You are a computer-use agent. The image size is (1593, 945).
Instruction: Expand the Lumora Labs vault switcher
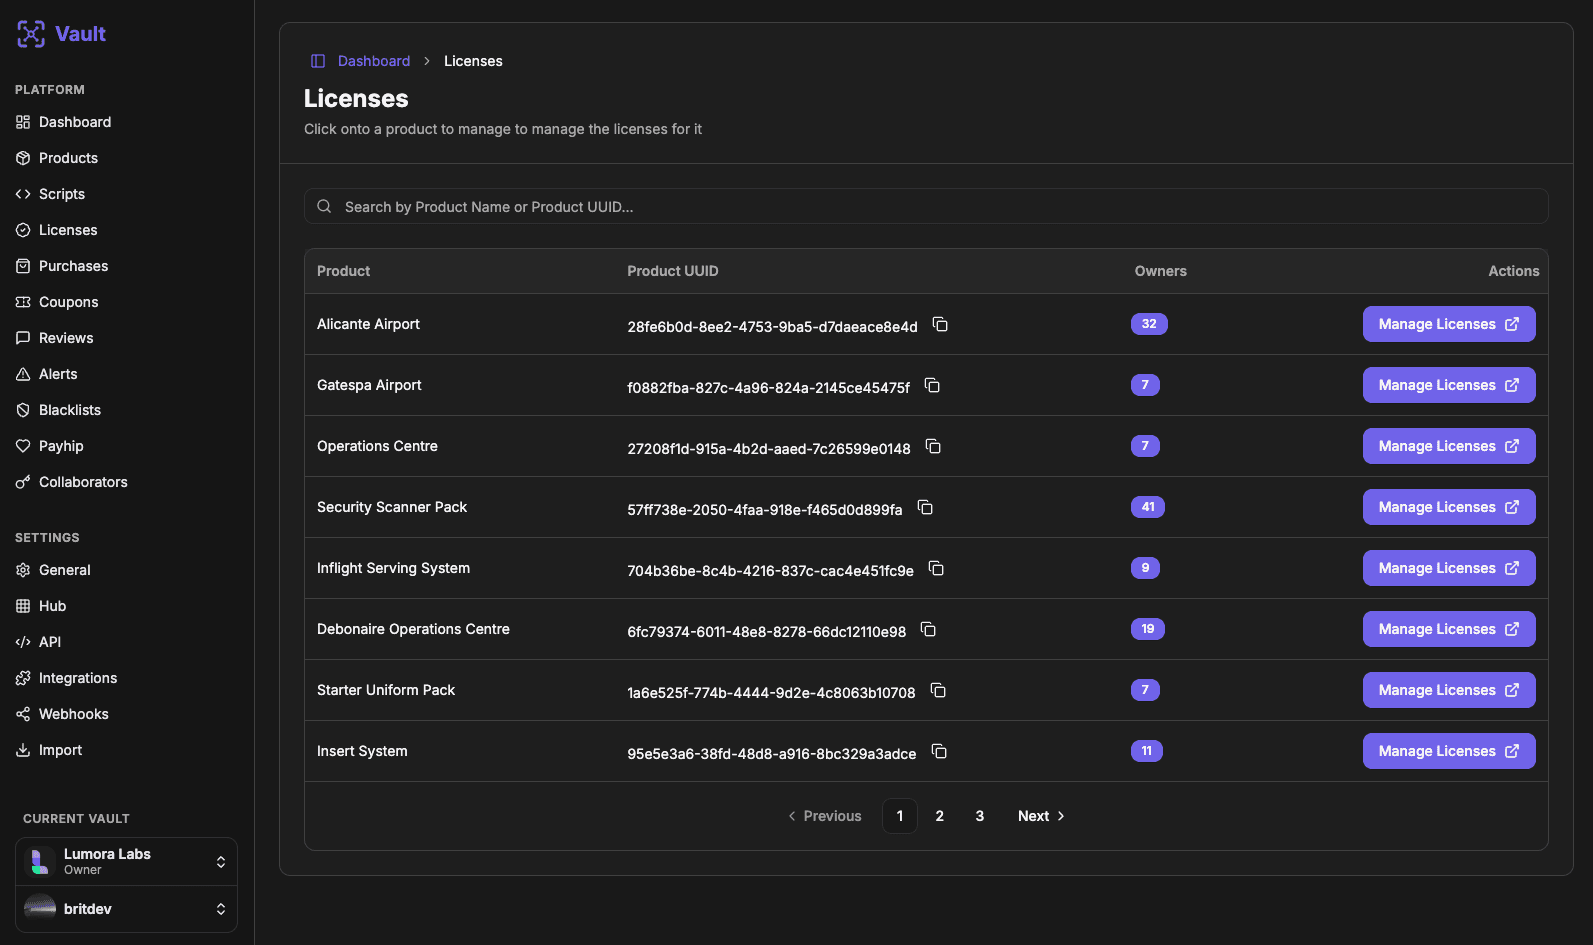(x=126, y=861)
